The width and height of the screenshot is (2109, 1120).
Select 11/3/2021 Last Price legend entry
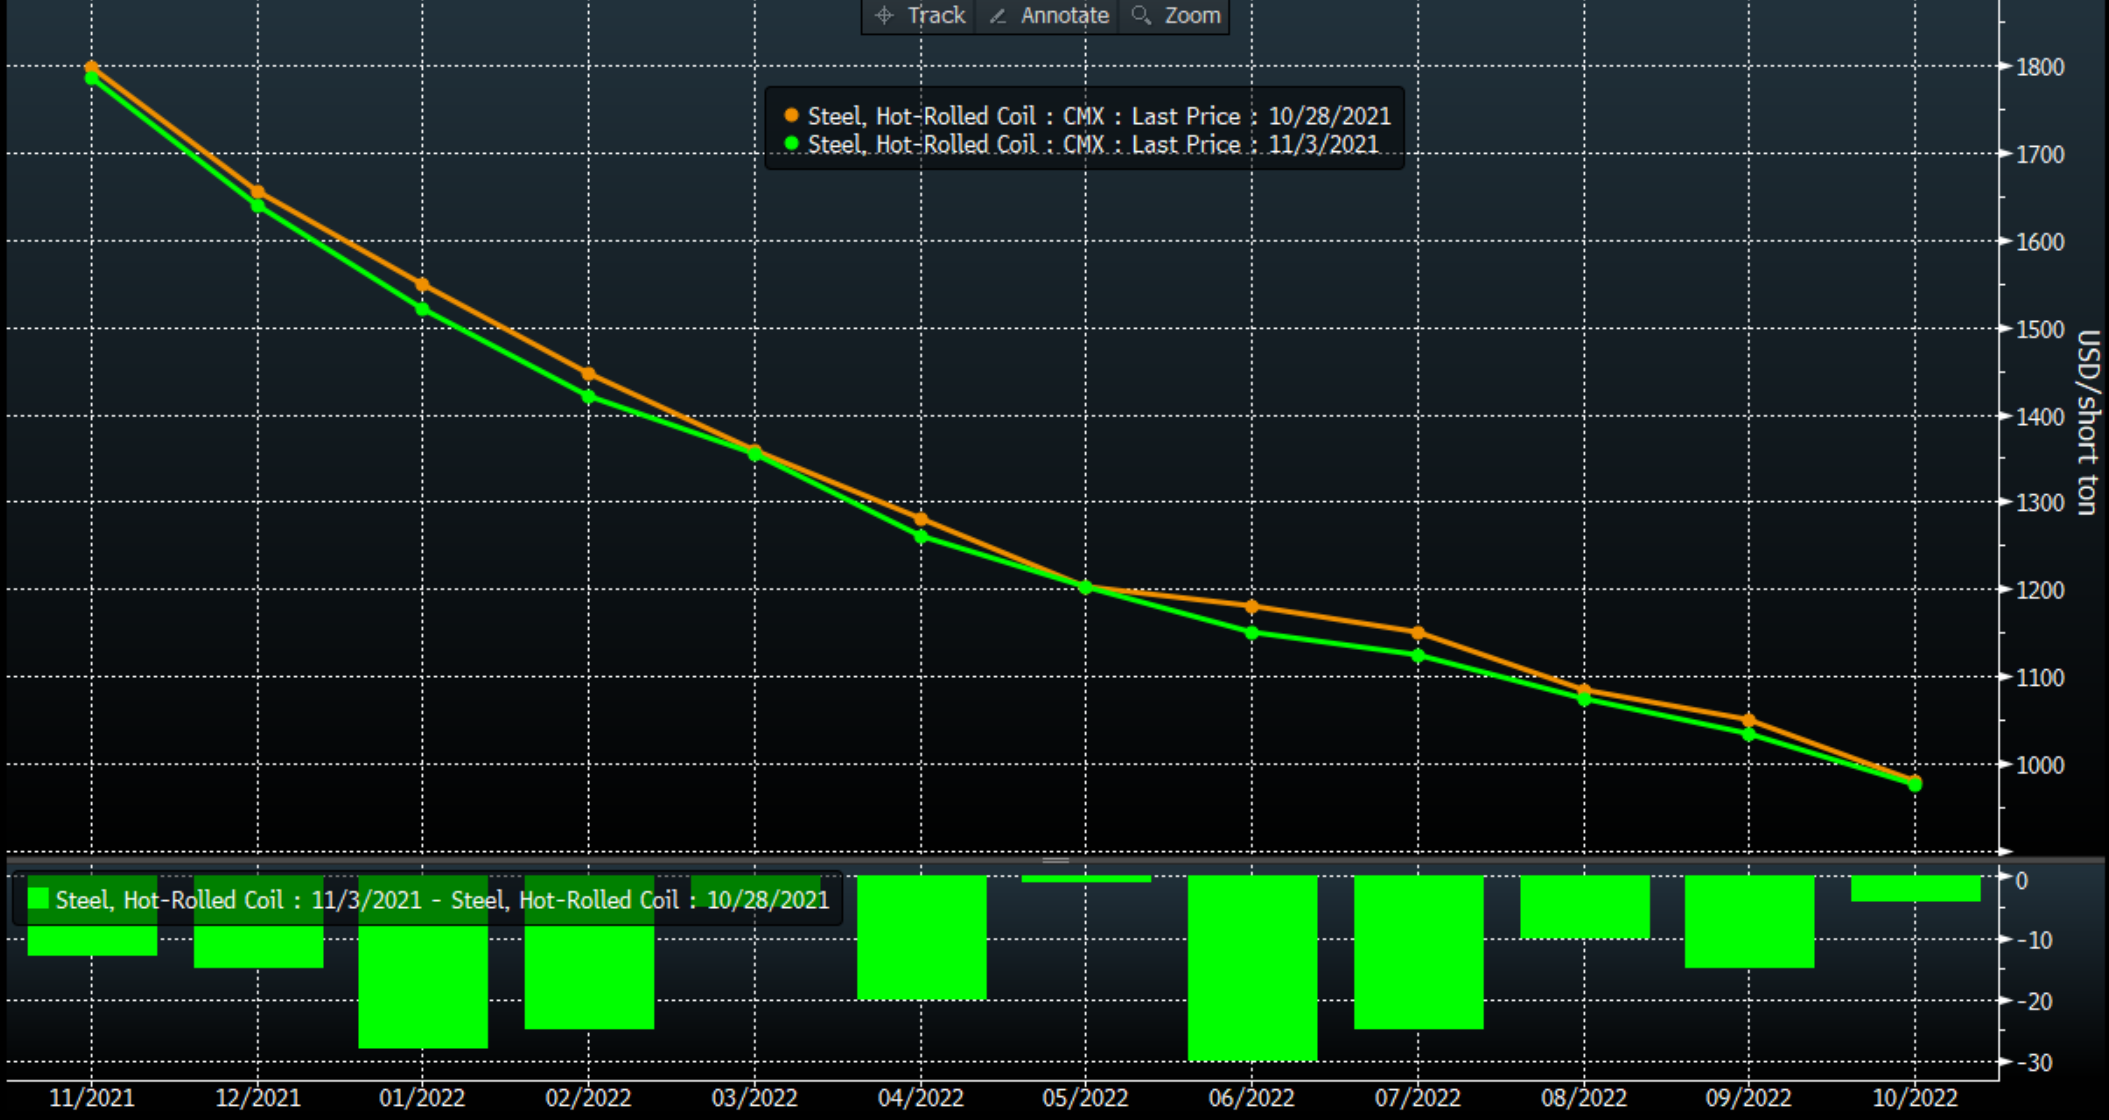click(1092, 144)
